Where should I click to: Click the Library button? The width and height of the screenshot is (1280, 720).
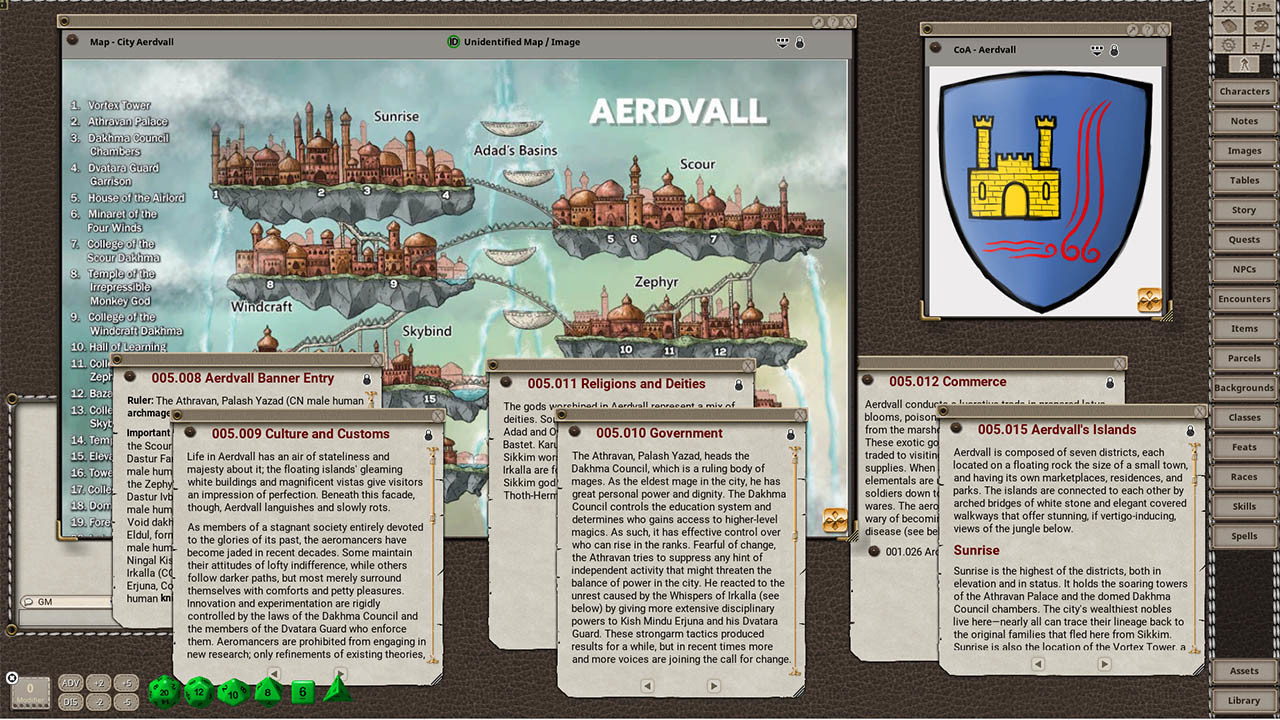1244,700
